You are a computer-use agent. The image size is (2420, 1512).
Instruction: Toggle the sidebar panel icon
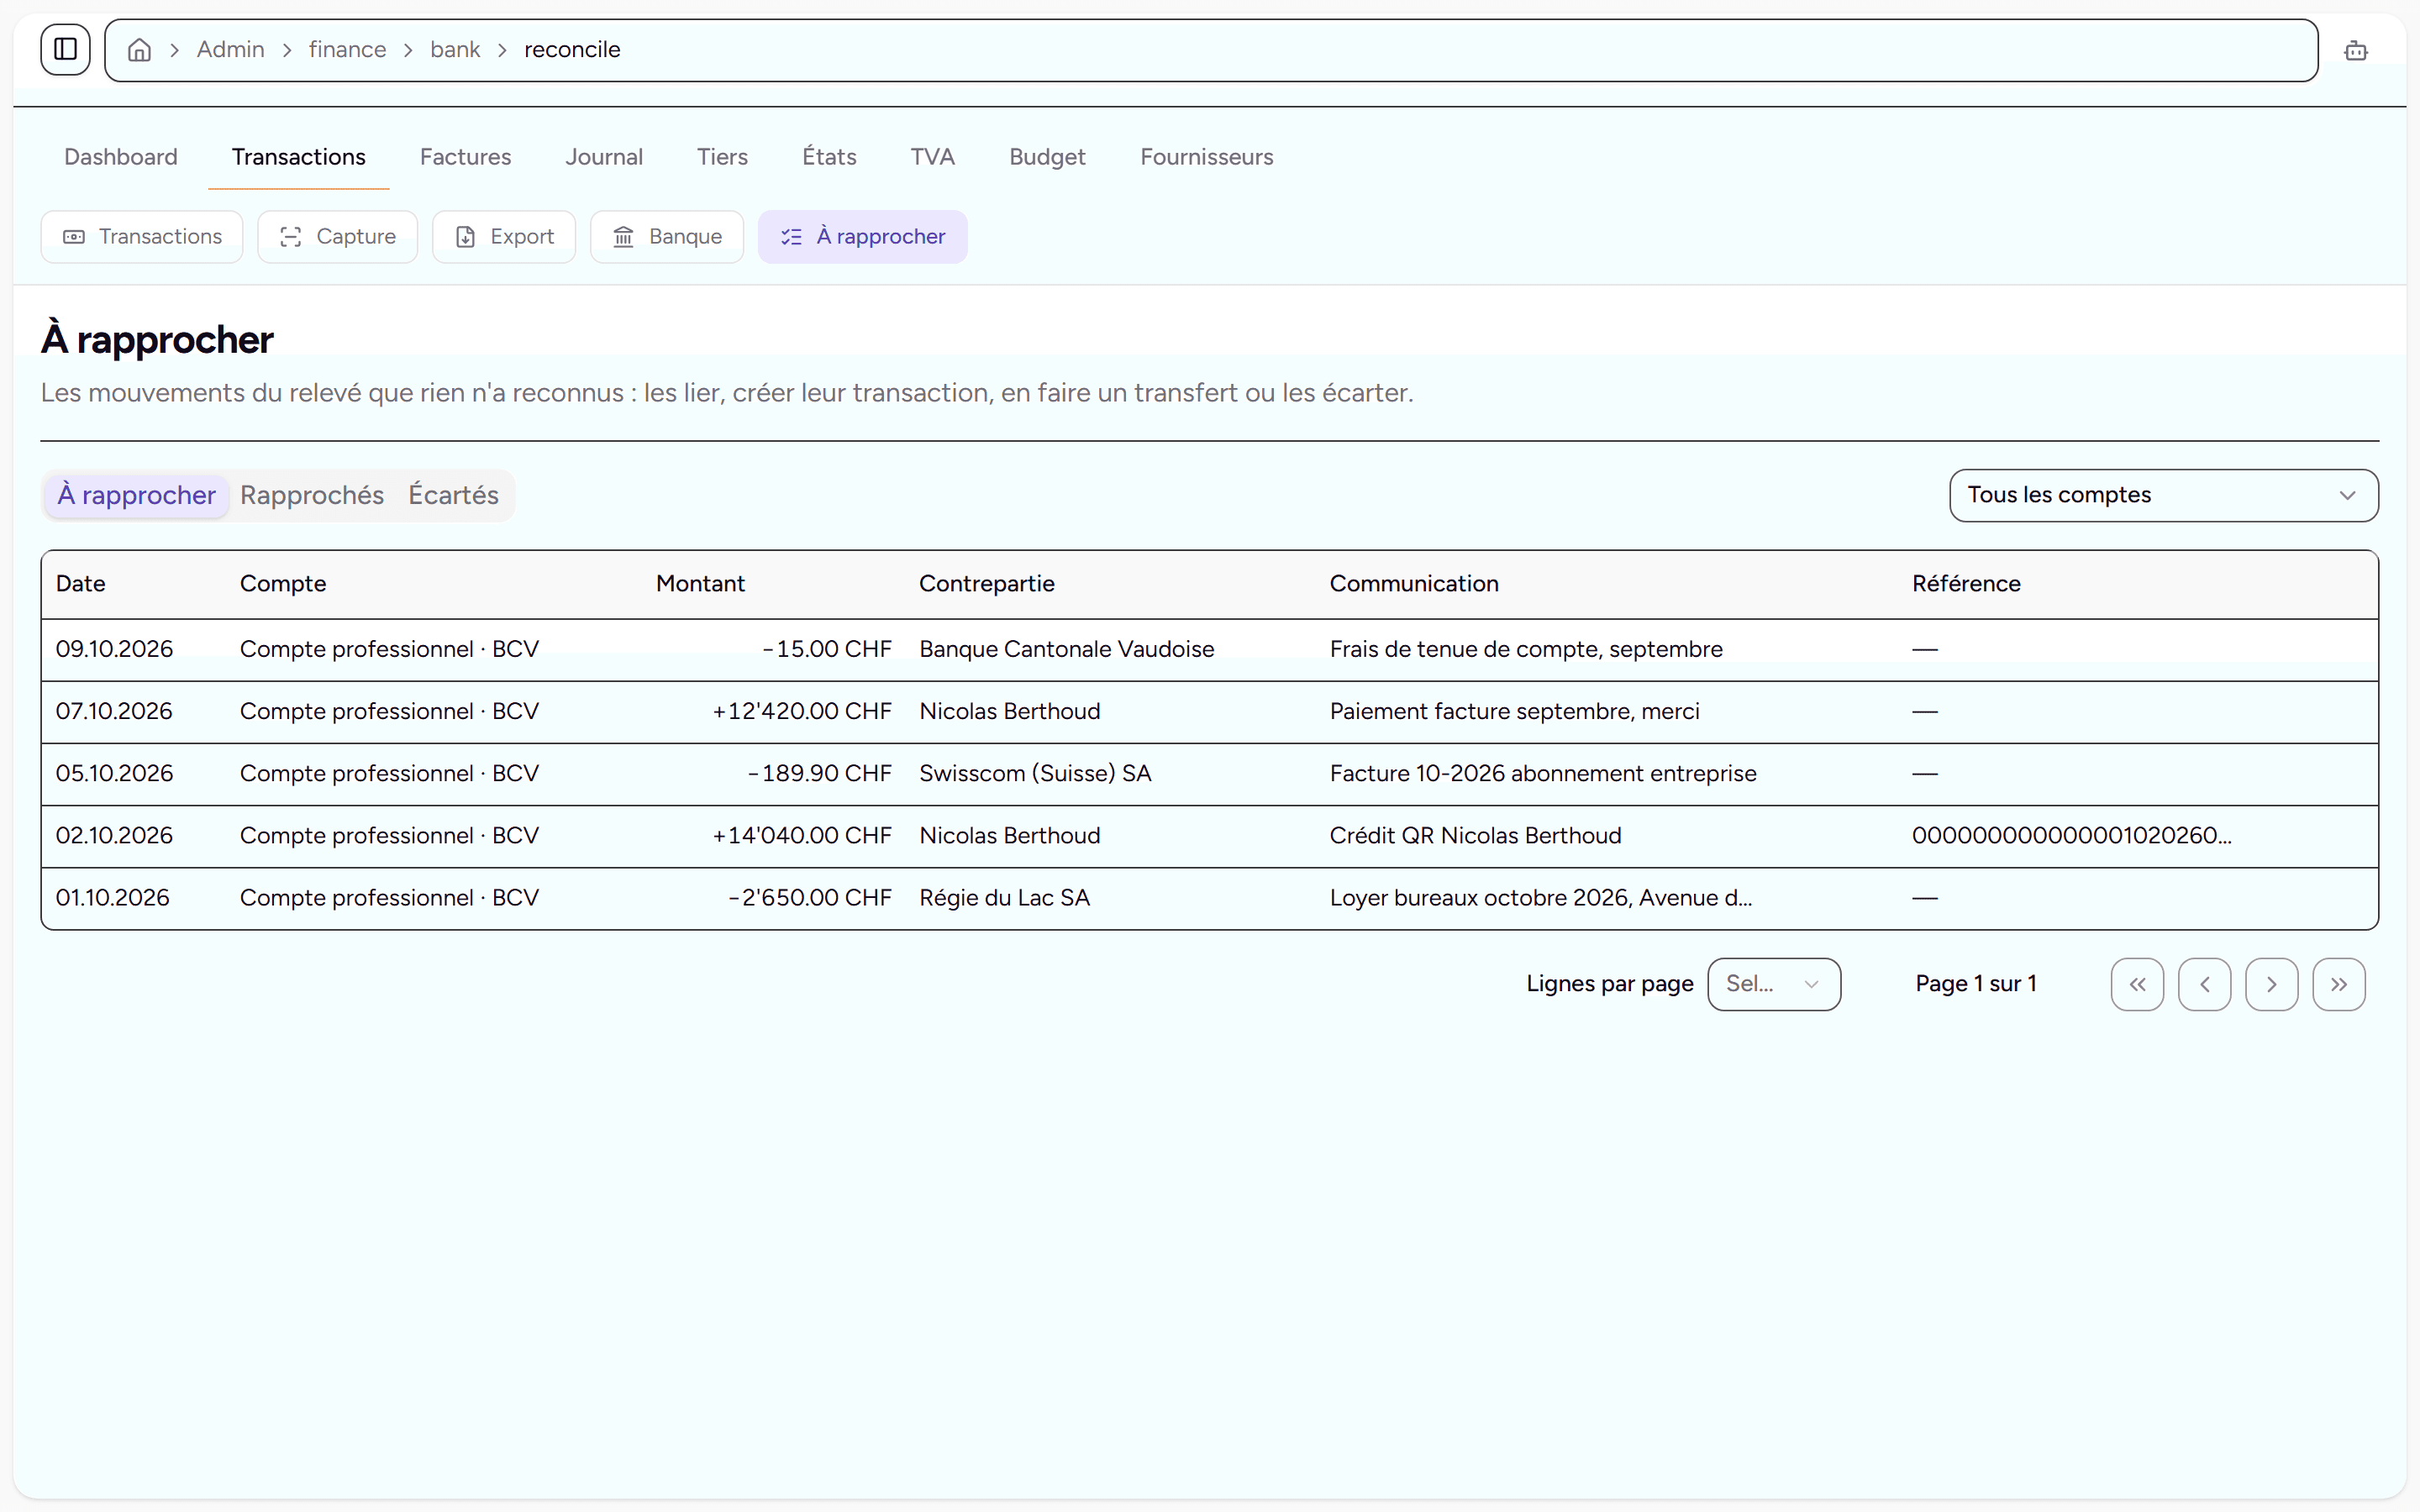(x=65, y=49)
